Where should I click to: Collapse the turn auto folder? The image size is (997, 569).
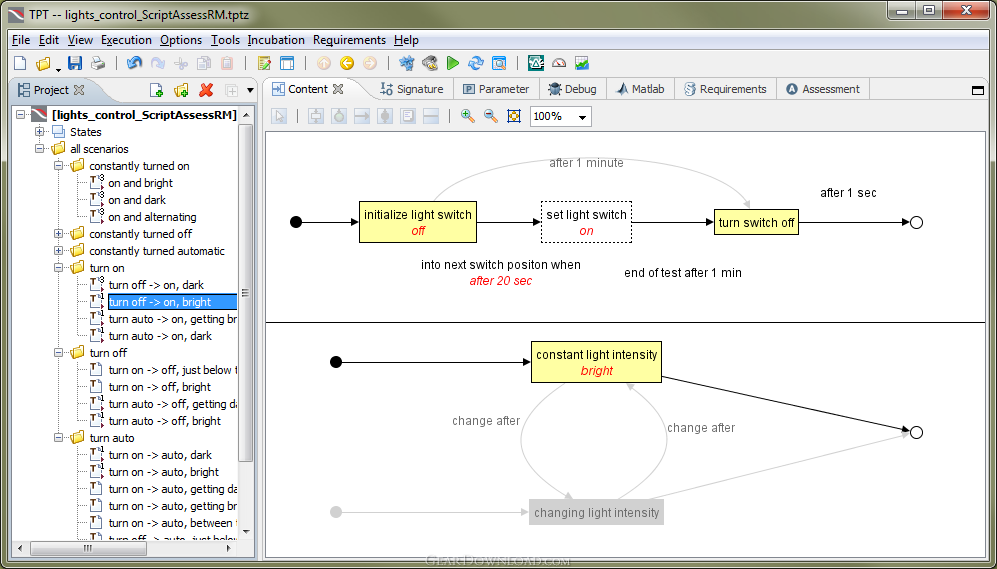pos(59,438)
